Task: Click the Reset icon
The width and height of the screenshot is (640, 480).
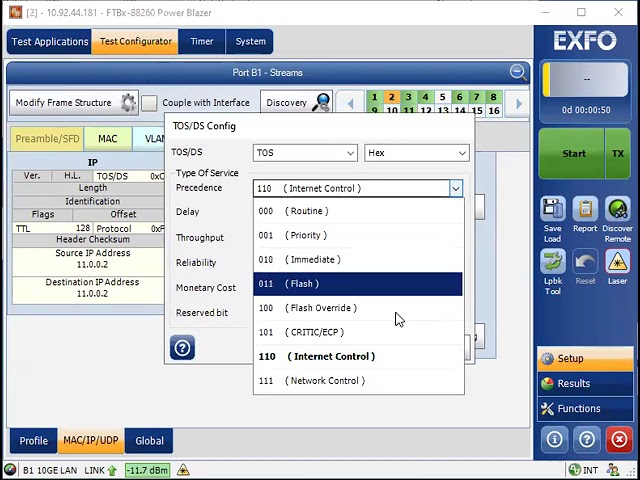Action: (x=585, y=262)
